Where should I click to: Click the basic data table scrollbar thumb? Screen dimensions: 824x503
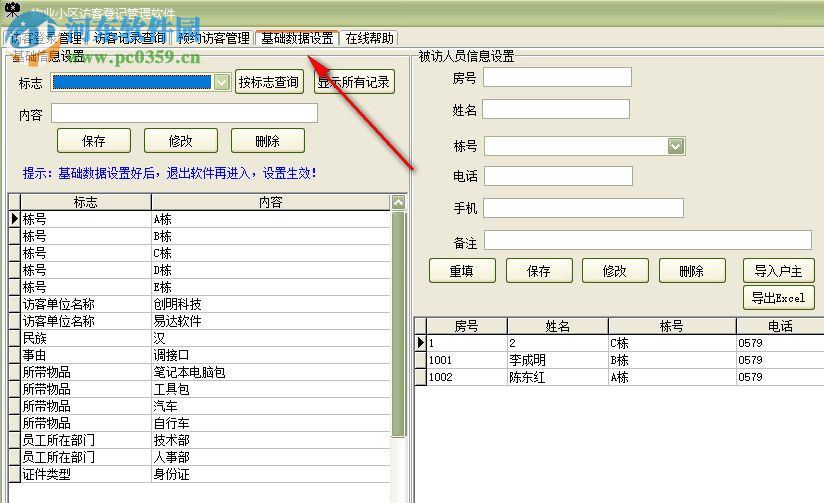(x=398, y=323)
